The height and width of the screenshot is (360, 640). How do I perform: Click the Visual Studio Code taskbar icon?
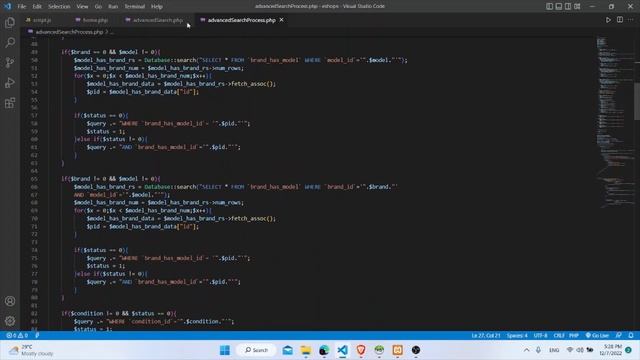(x=342, y=350)
